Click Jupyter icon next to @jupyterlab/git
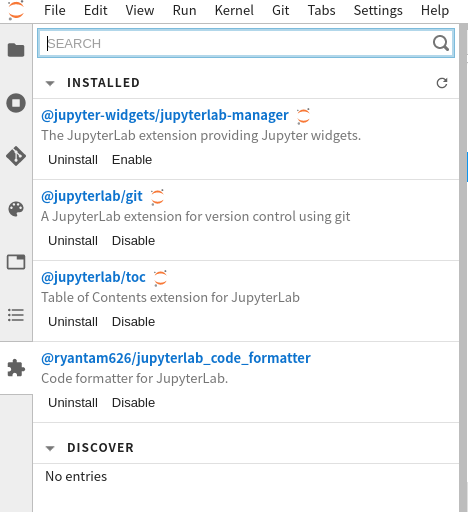The width and height of the screenshot is (468, 512). pos(157,197)
